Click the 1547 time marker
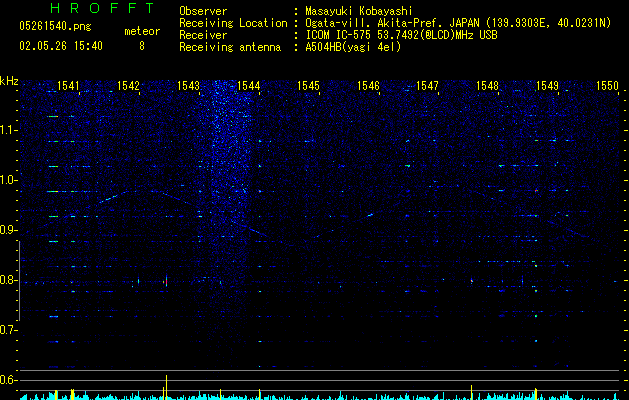The width and height of the screenshot is (629, 400). [x=428, y=85]
